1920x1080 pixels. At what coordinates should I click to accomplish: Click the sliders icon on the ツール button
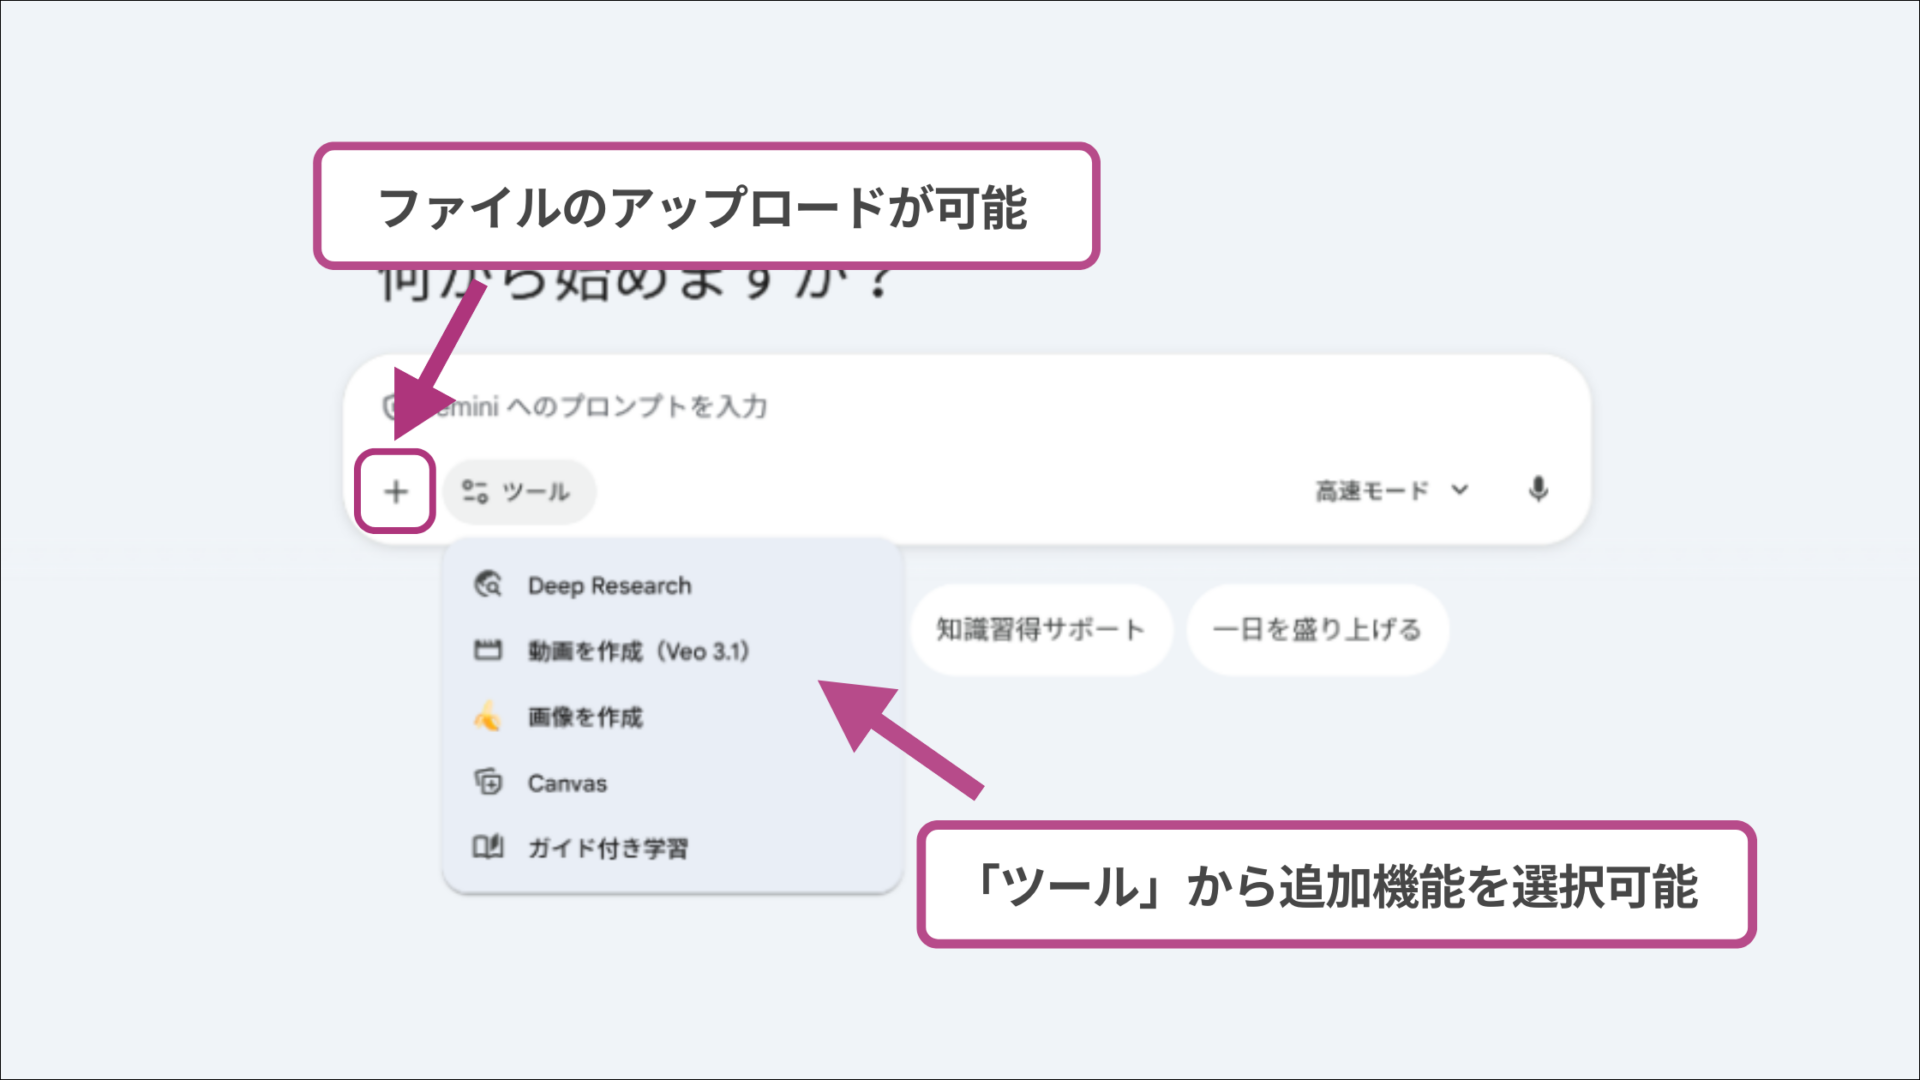[475, 491]
